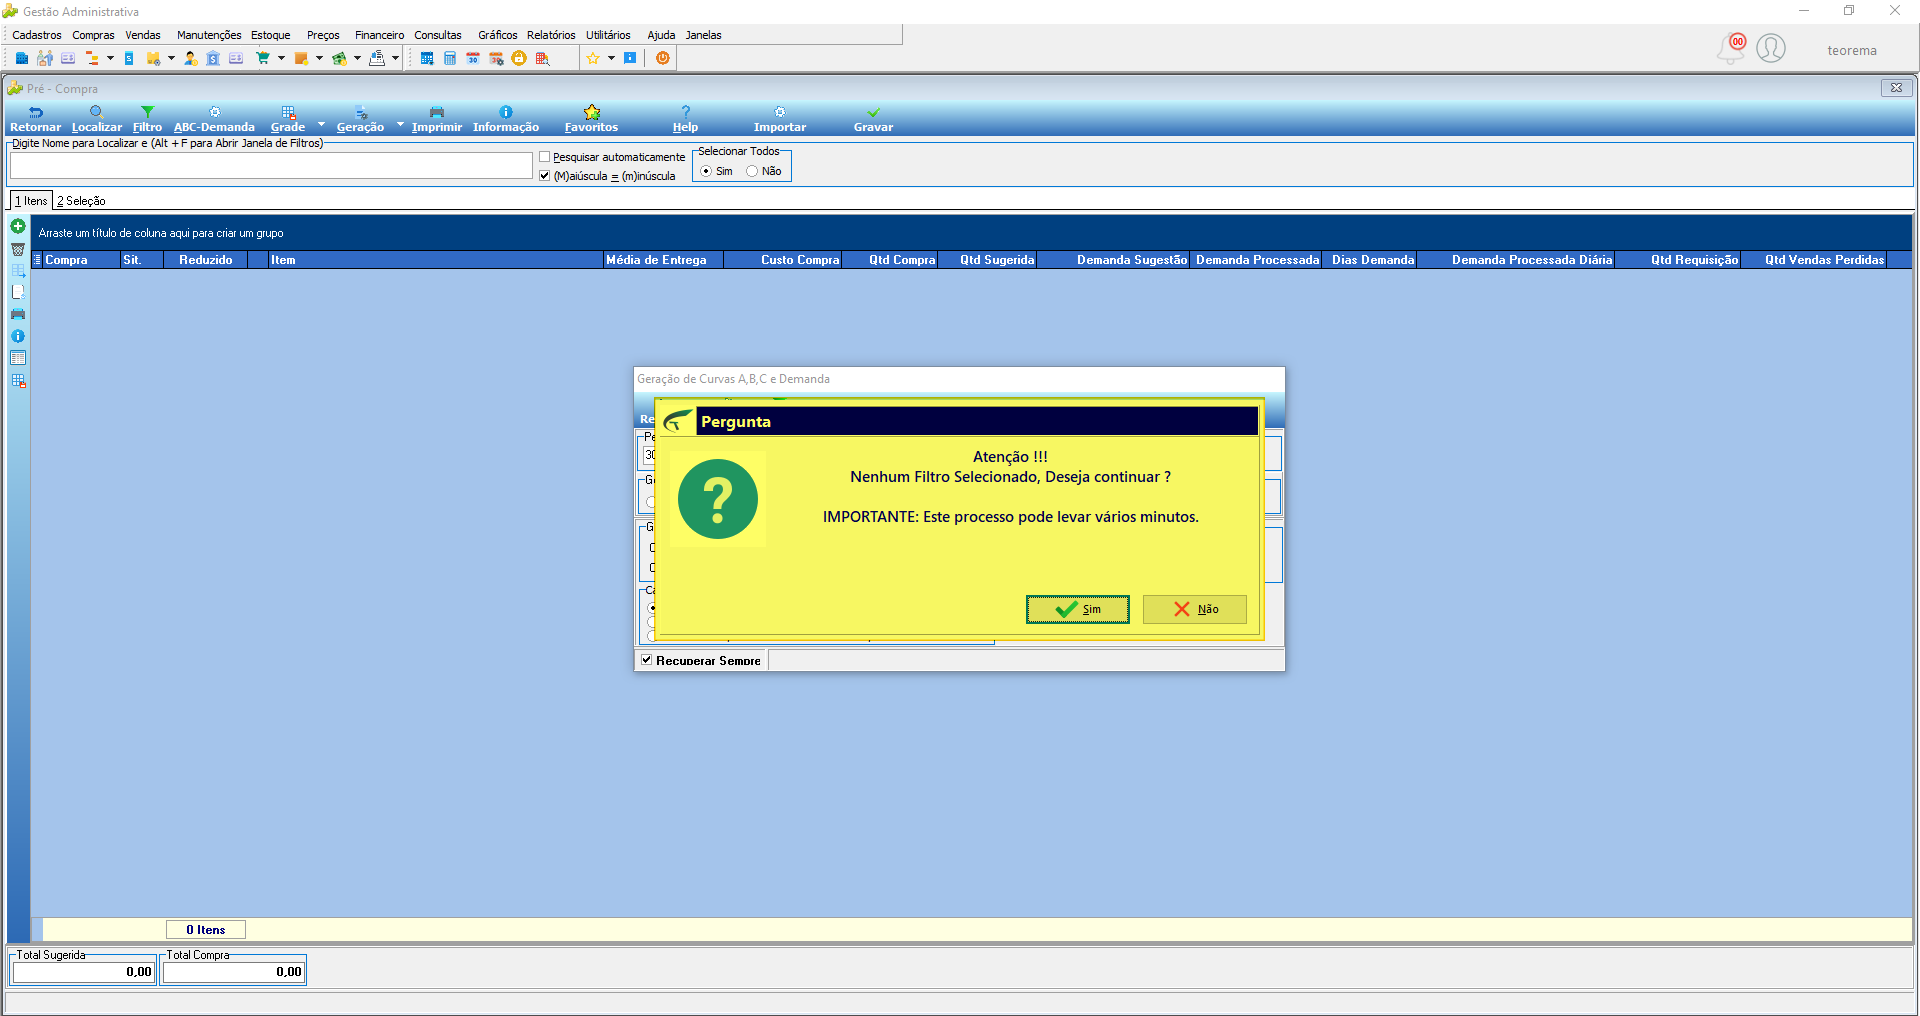The width and height of the screenshot is (1920, 1016).
Task: Click the ABC-Demanda button
Action: click(214, 119)
